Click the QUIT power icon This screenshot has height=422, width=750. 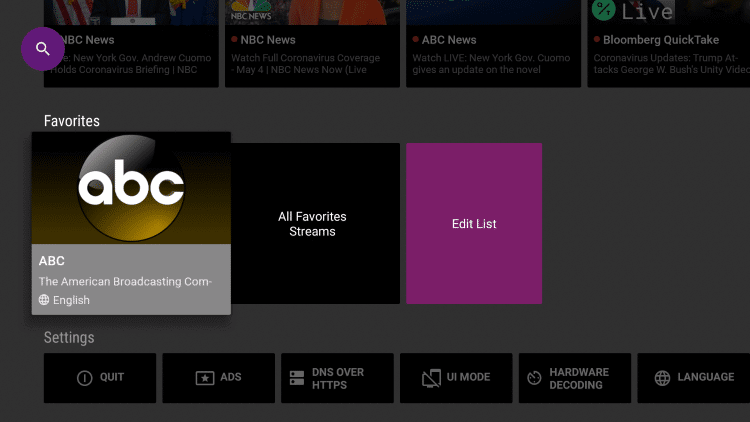pyautogui.click(x=84, y=378)
